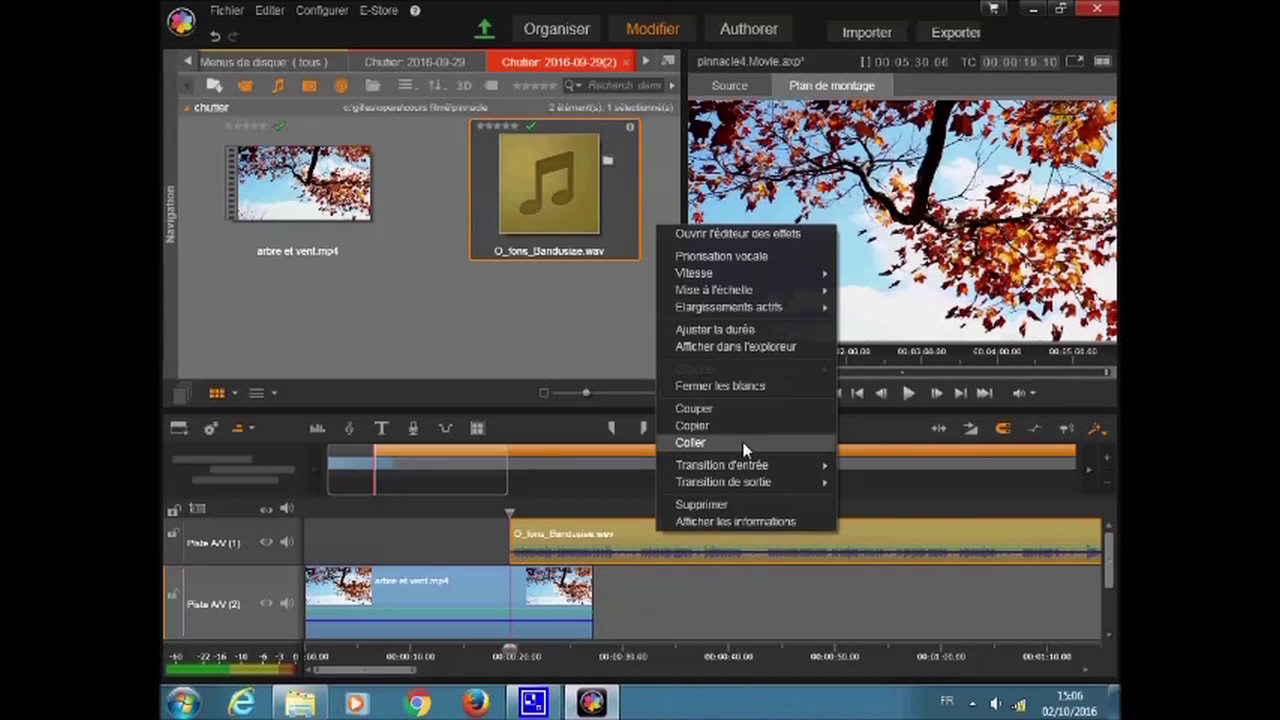The image size is (1280, 720).
Task: Choose Coller from the context menu
Action: click(690, 443)
